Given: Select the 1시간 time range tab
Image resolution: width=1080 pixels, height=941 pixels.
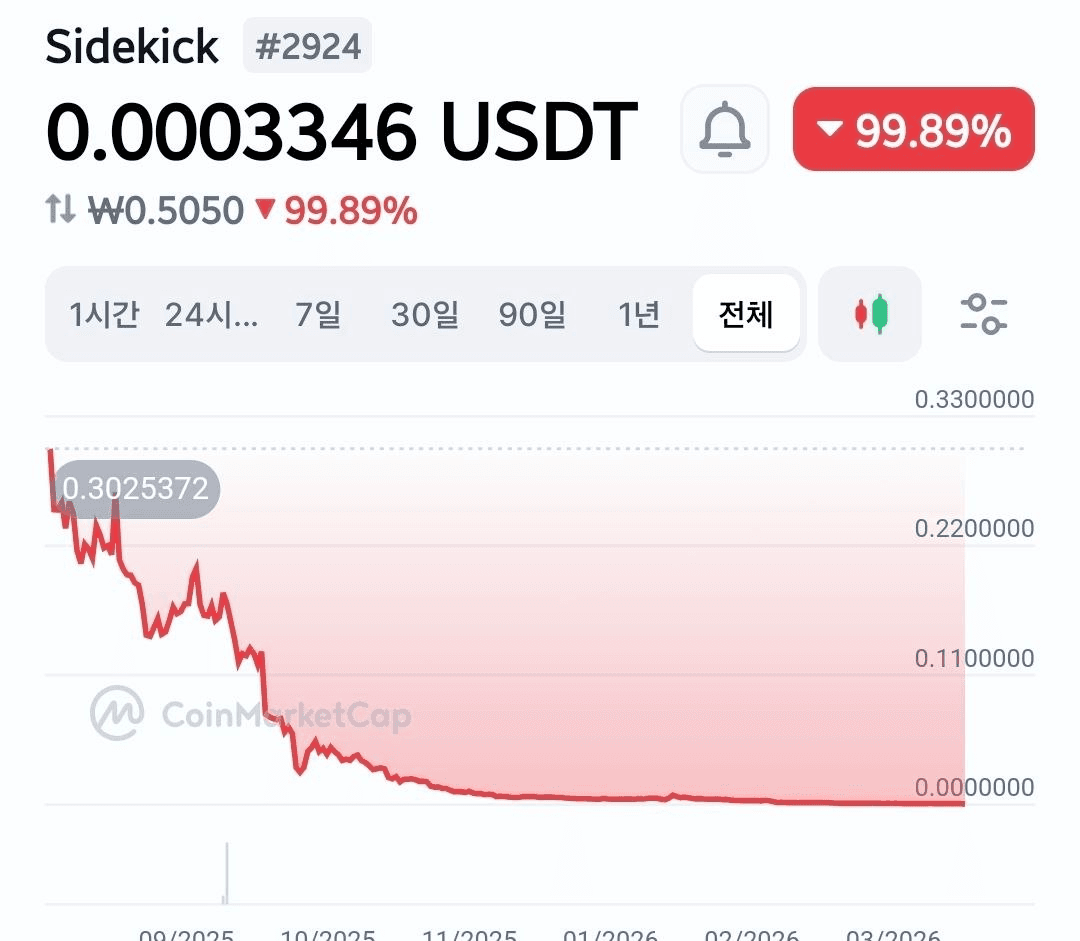Looking at the screenshot, I should [104, 315].
